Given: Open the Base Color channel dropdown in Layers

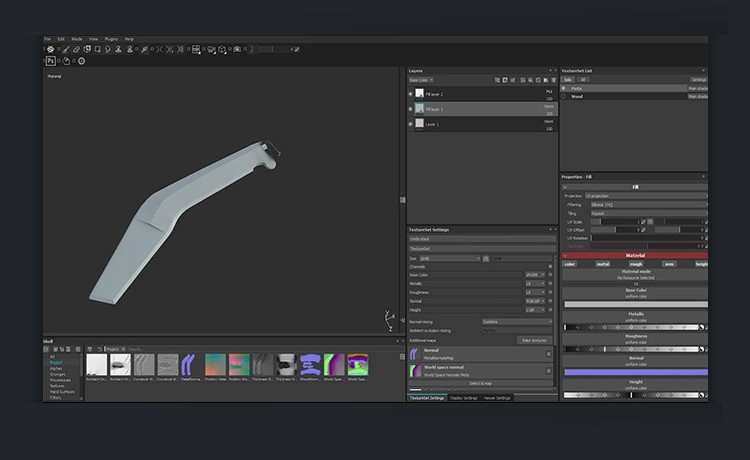Looking at the screenshot, I should point(421,80).
